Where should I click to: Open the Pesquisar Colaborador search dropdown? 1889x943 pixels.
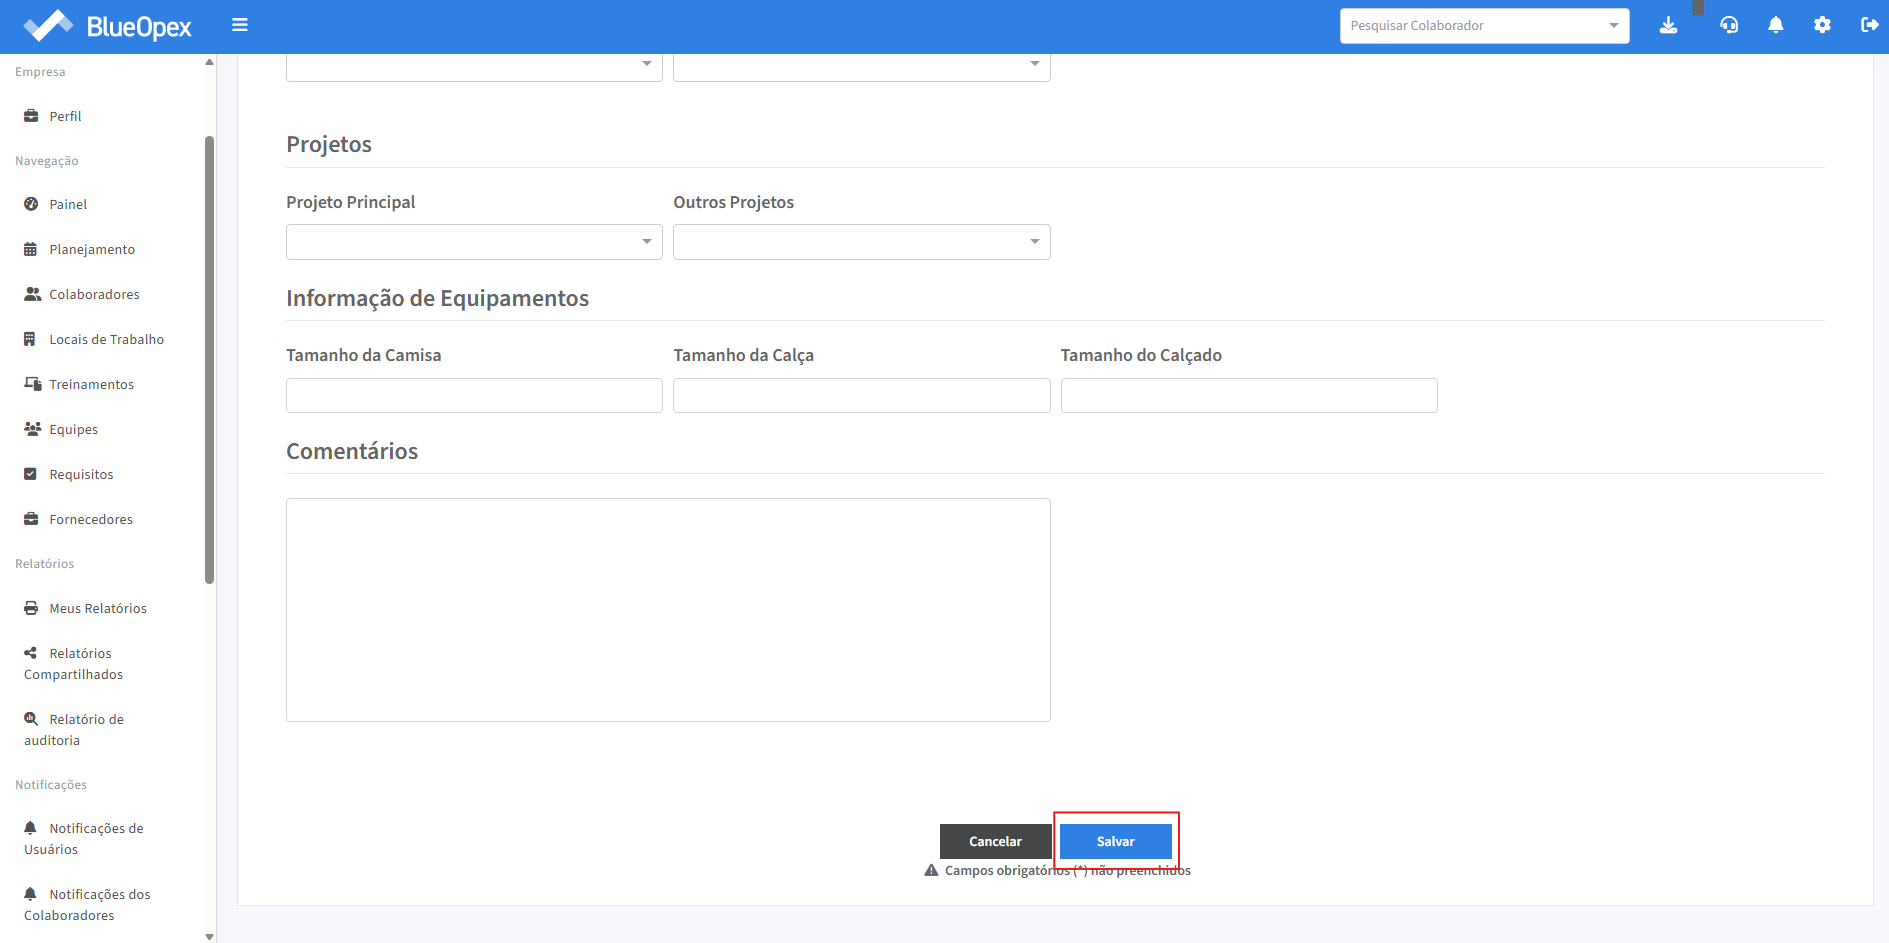click(1484, 26)
